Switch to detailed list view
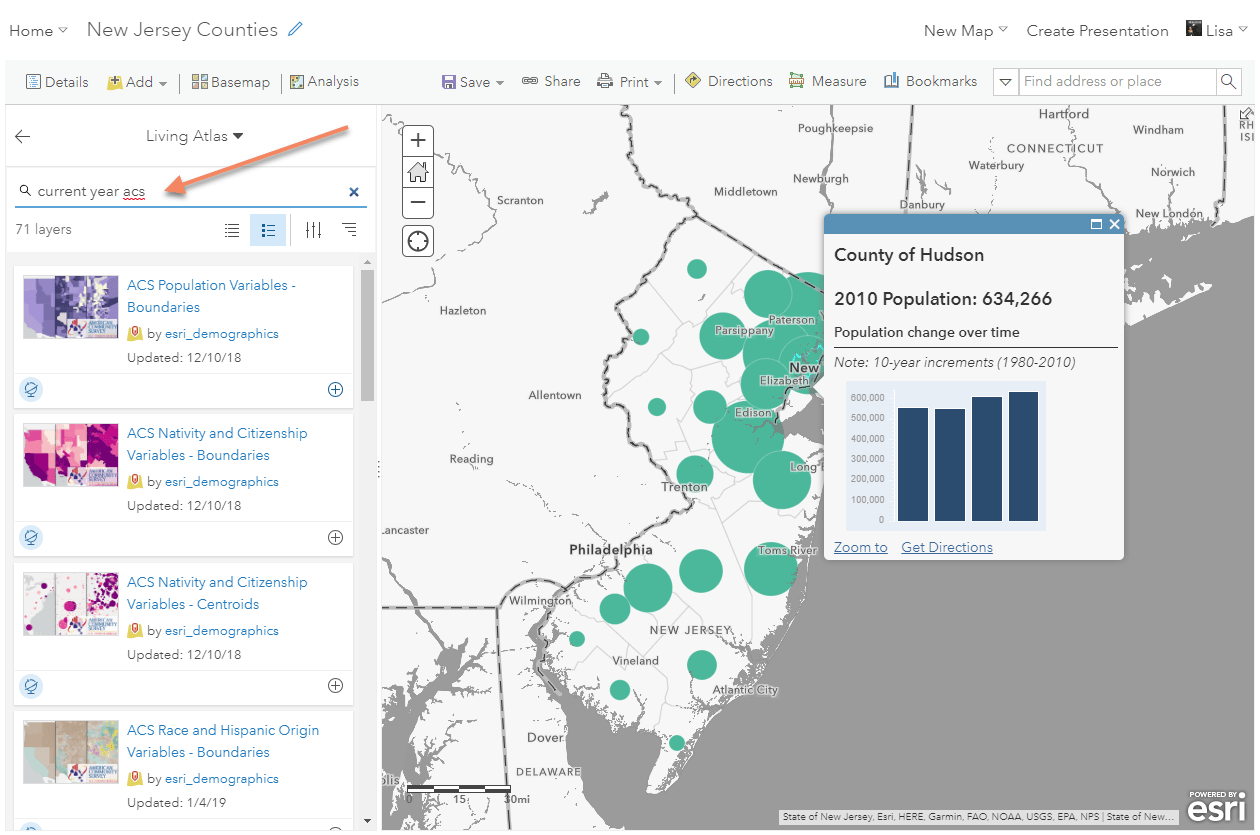The height and width of the screenshot is (835, 1260). [268, 230]
